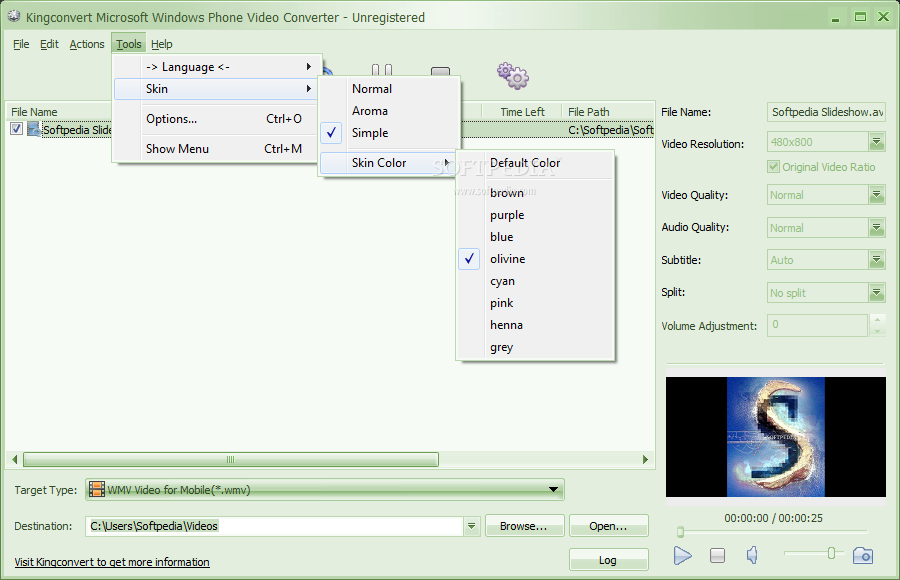900x580 pixels.
Task: Visit Kingconvert to get more information link
Action: (x=112, y=562)
